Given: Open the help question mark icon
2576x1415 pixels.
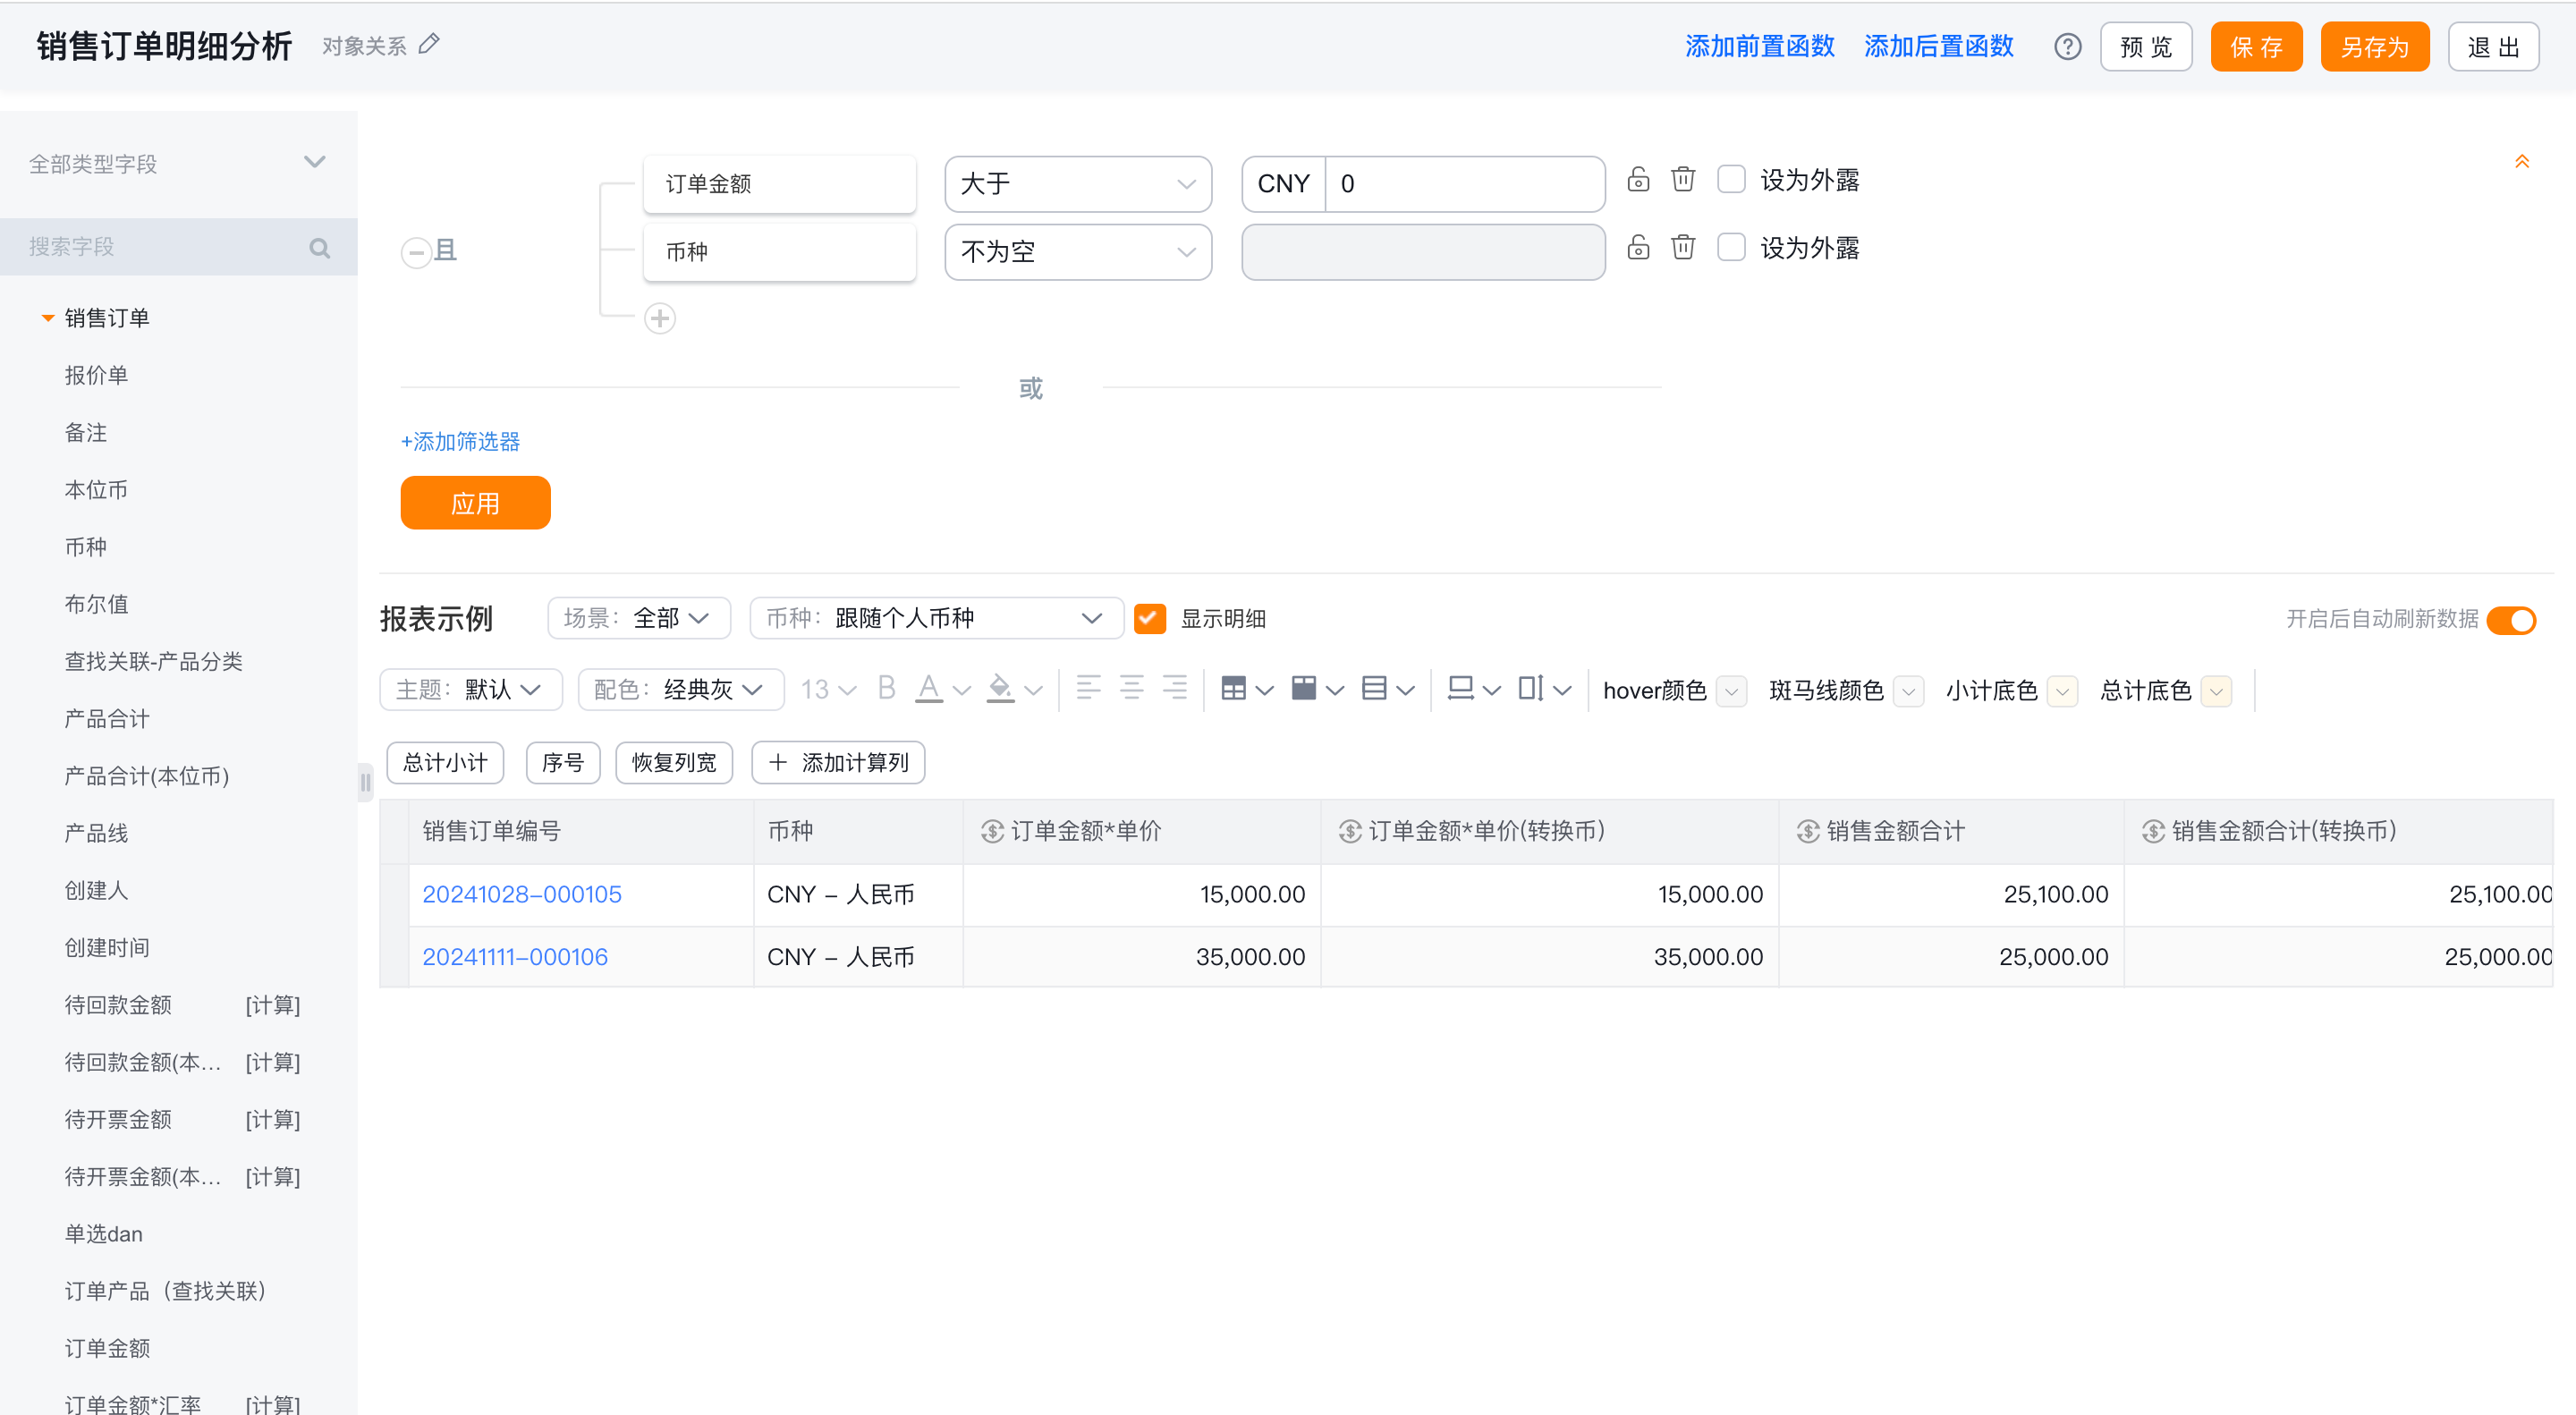Looking at the screenshot, I should pyautogui.click(x=2067, y=47).
